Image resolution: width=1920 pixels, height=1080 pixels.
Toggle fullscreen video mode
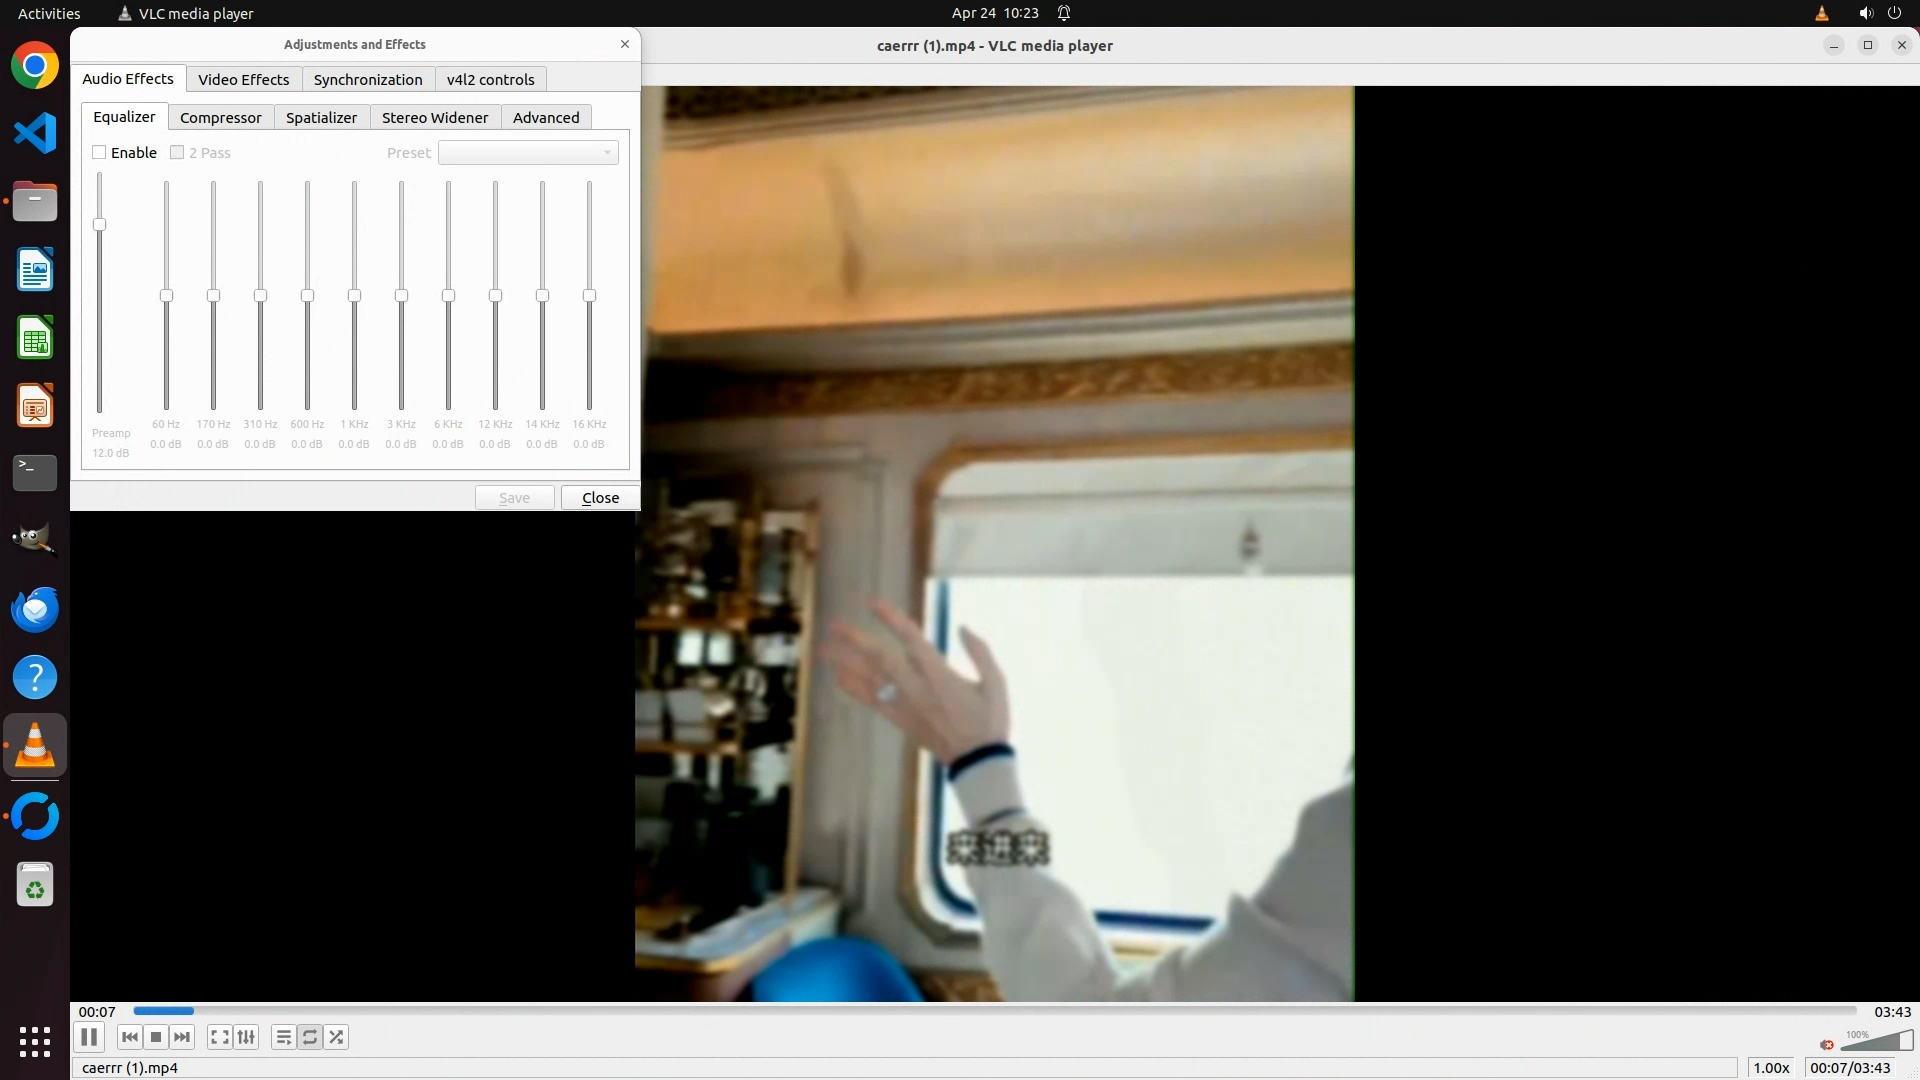(220, 1037)
